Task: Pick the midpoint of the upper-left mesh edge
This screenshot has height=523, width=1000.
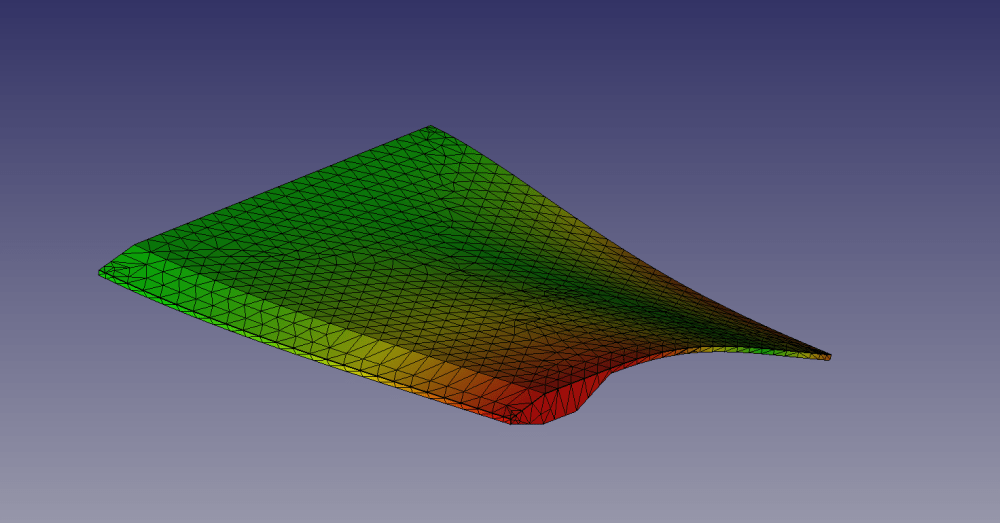Action: [282, 184]
